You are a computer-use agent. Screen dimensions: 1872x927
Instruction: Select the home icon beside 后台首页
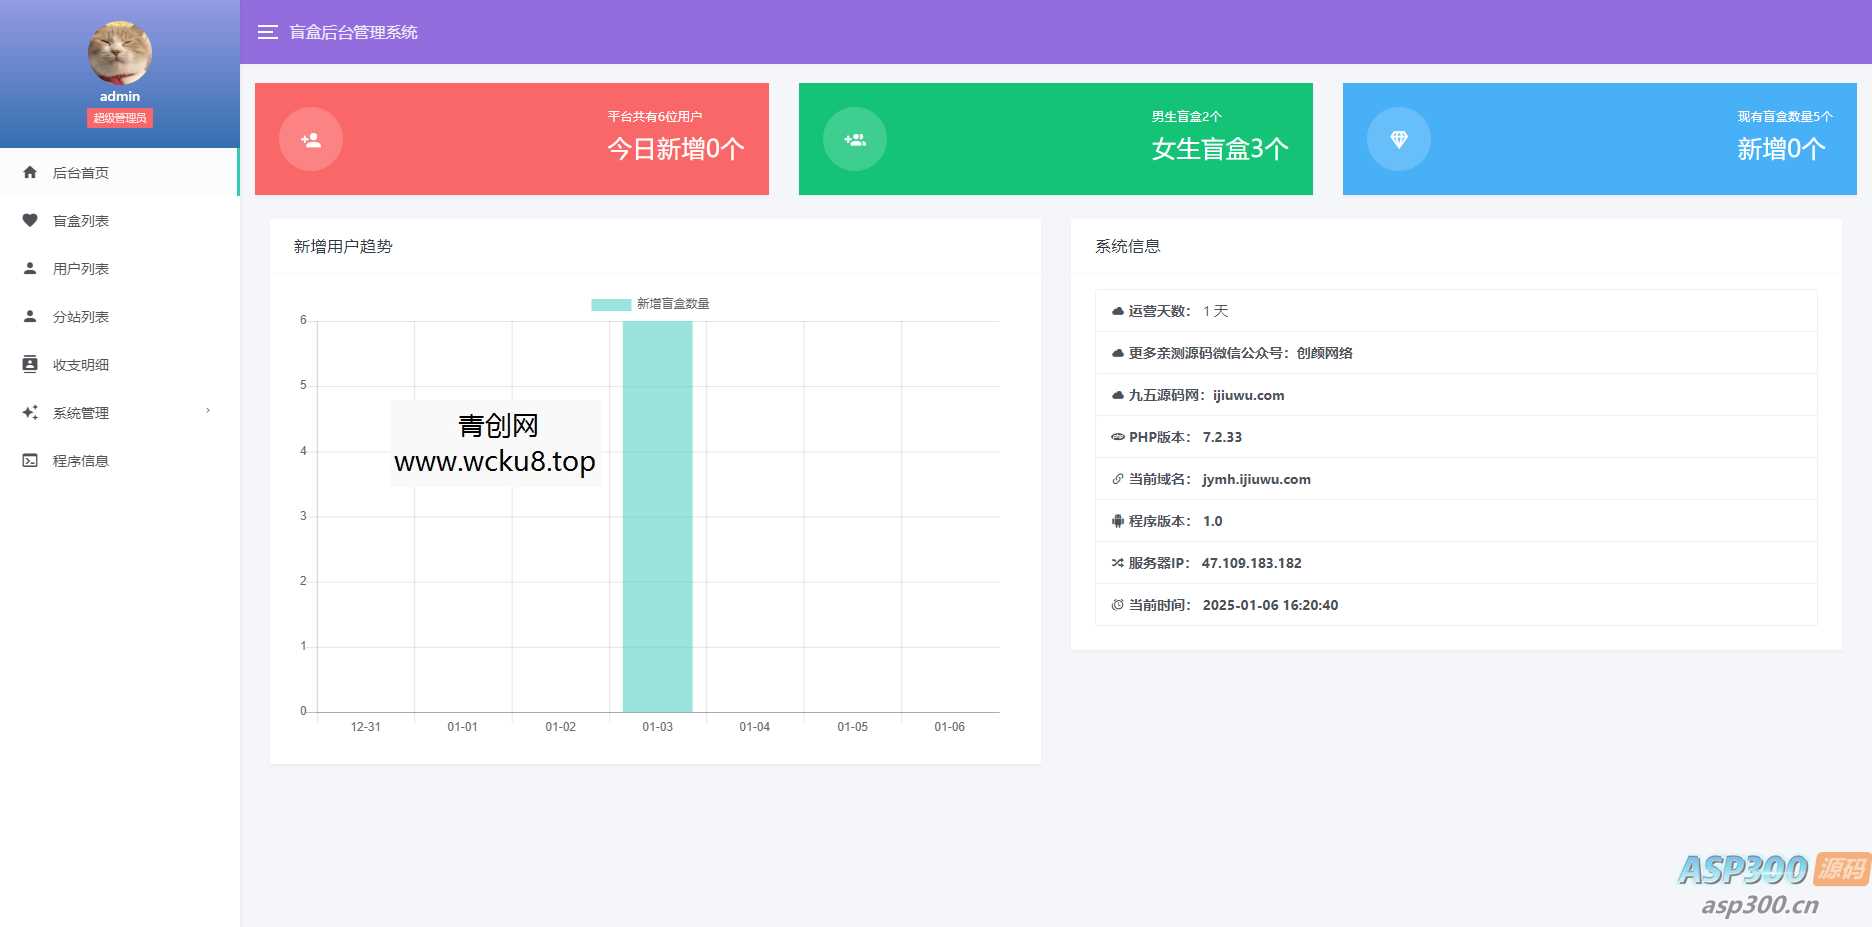30,171
